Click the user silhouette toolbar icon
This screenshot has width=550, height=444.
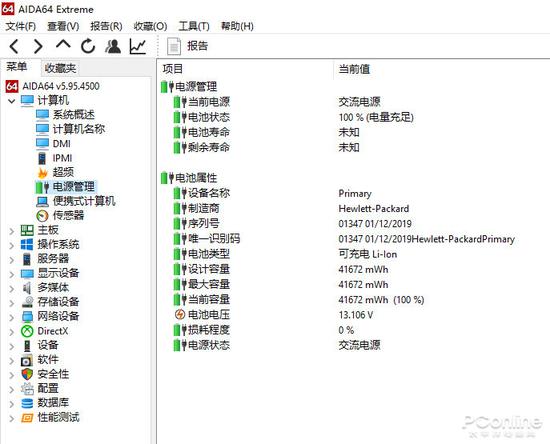113,46
